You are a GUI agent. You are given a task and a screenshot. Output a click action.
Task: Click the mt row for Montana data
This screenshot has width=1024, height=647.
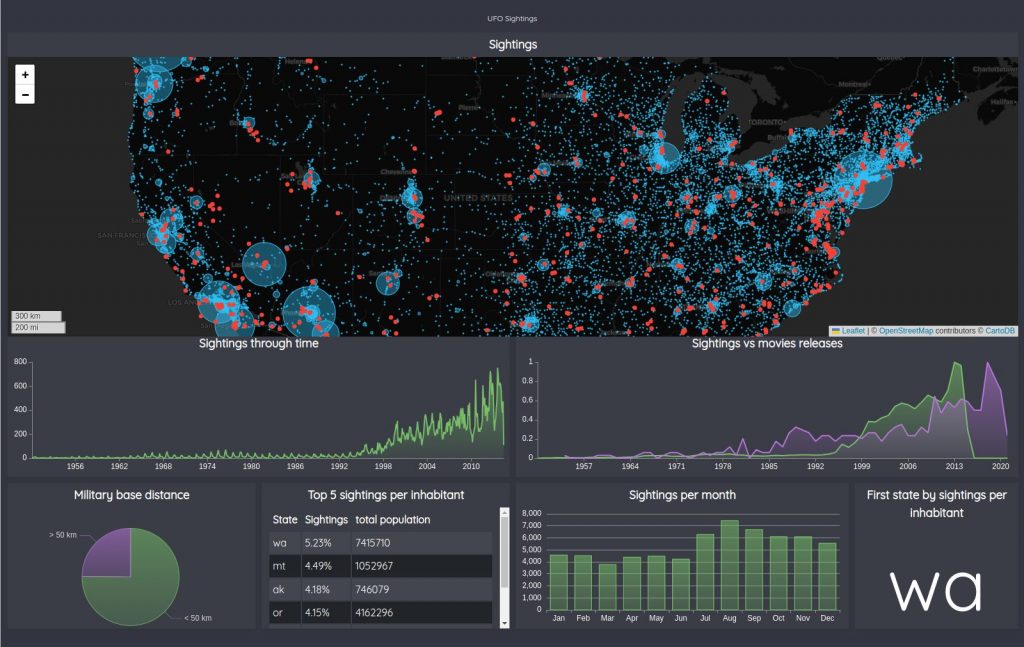[x=360, y=565]
